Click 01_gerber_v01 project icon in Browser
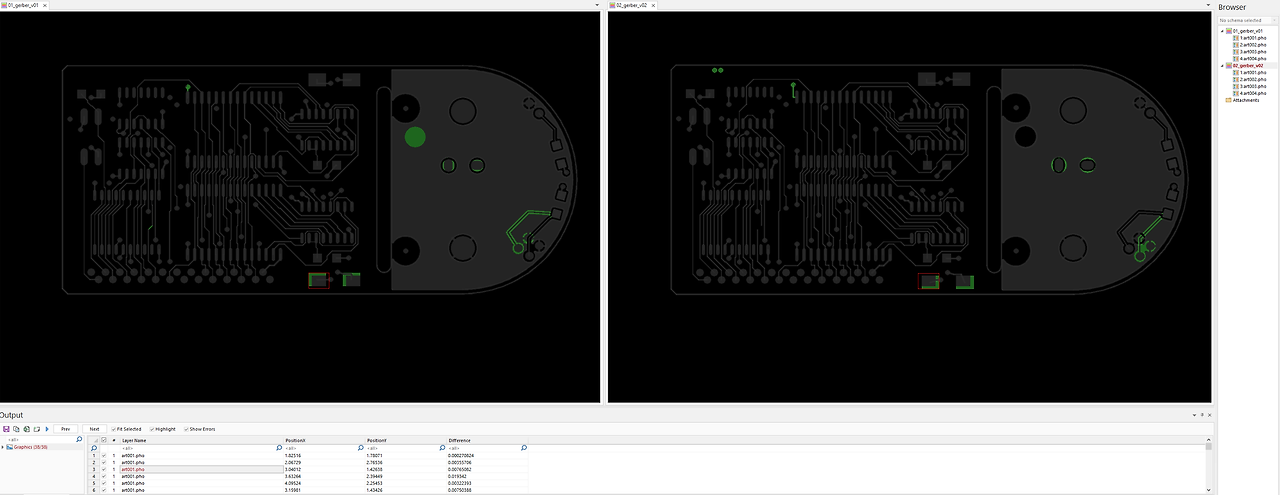 [x=1229, y=31]
